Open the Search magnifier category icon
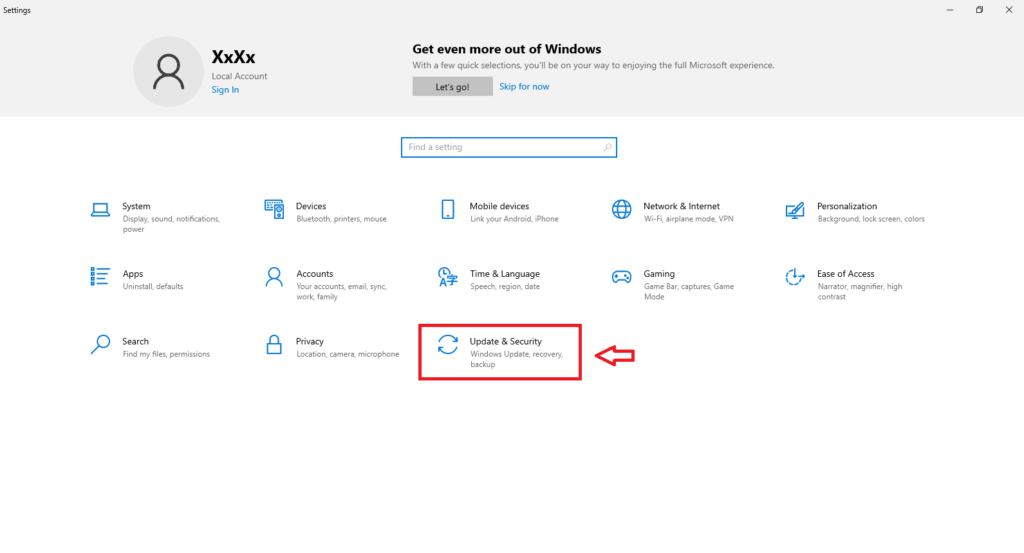Viewport: 1024px width, 553px height. [100, 344]
